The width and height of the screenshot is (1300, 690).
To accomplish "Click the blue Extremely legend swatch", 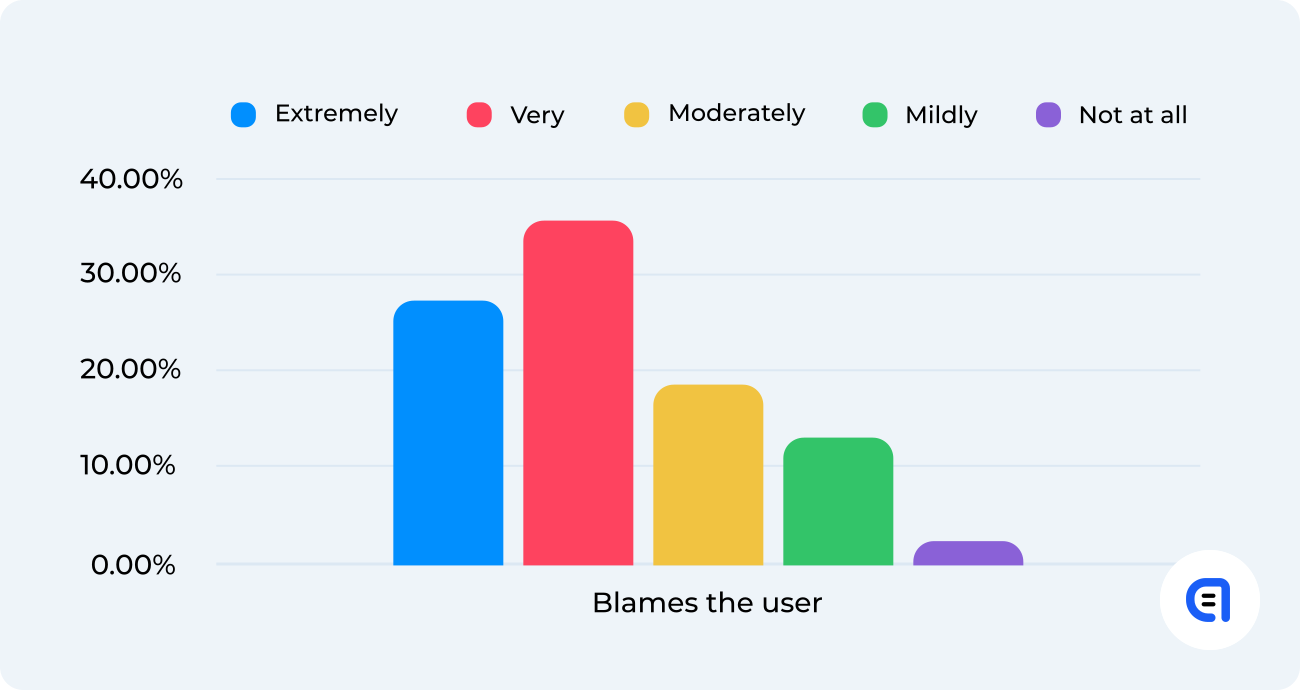I will pyautogui.click(x=243, y=115).
